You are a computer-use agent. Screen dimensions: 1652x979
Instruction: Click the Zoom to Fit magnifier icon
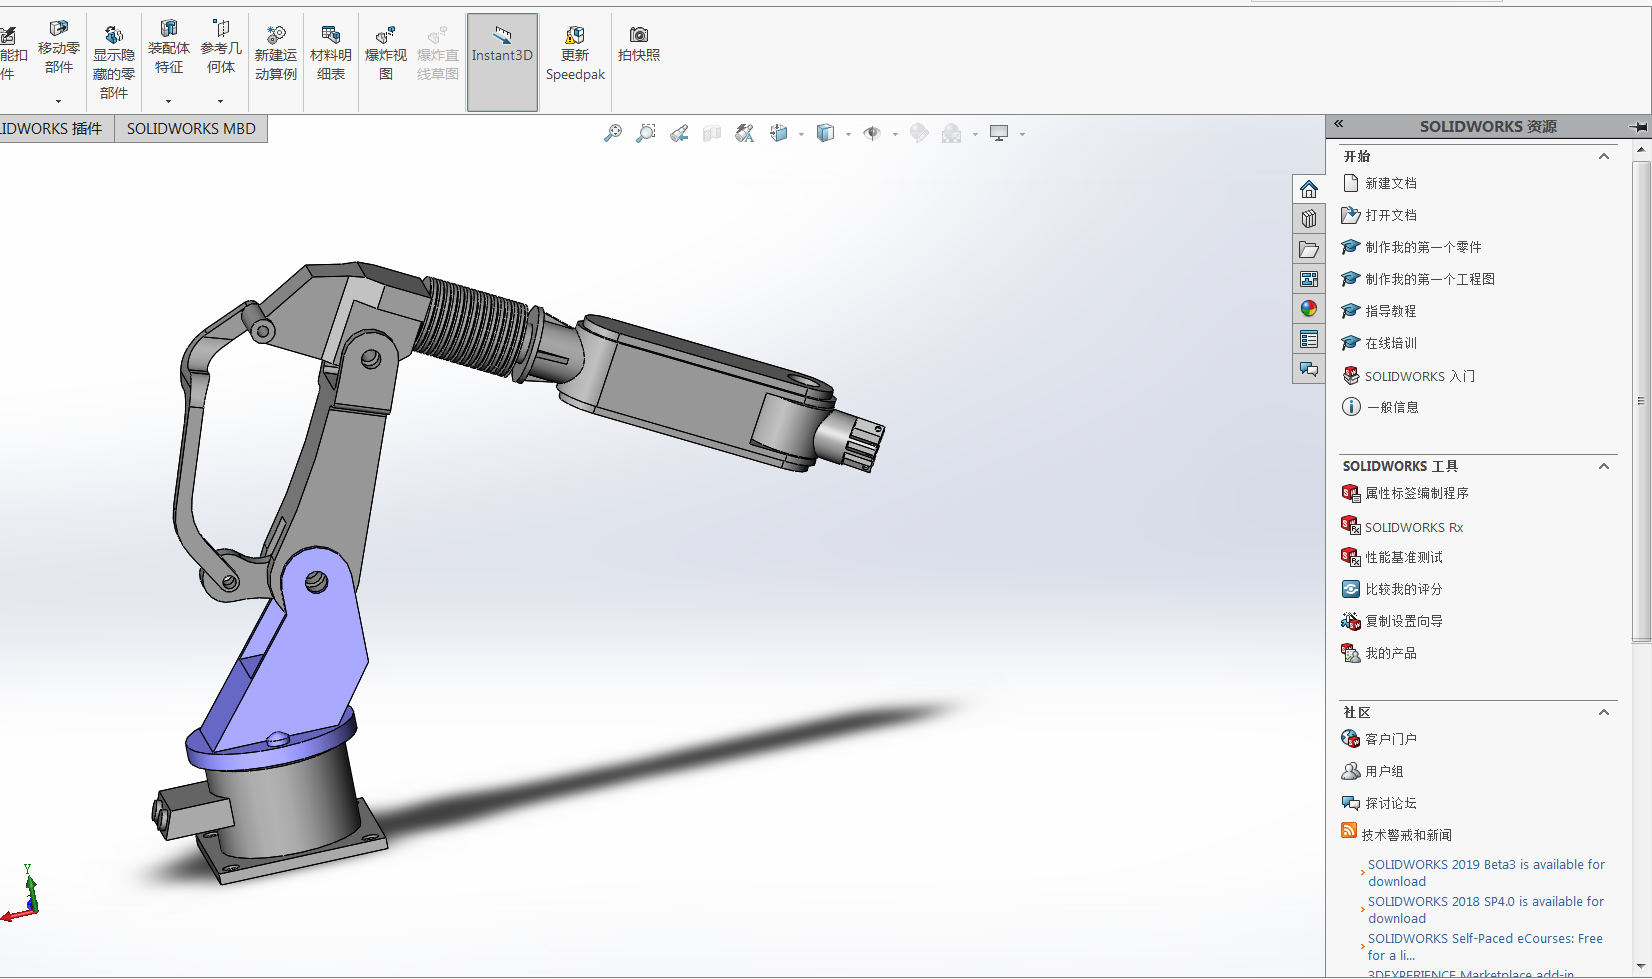point(613,133)
